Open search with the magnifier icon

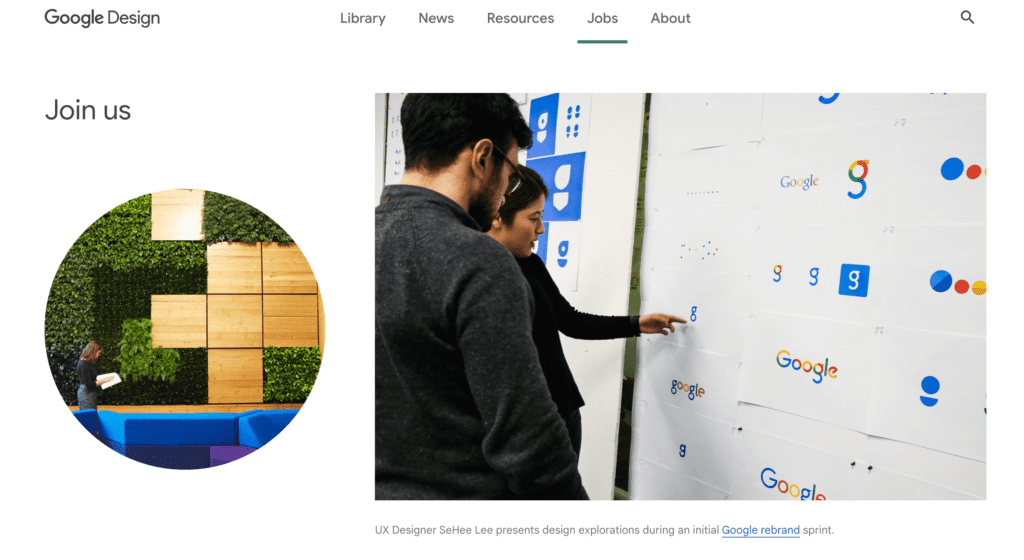click(967, 18)
